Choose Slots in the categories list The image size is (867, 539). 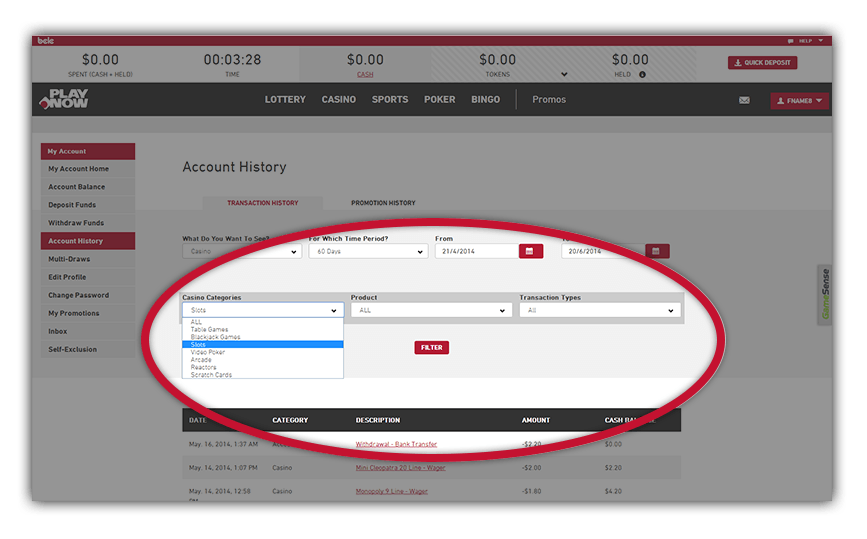263,344
